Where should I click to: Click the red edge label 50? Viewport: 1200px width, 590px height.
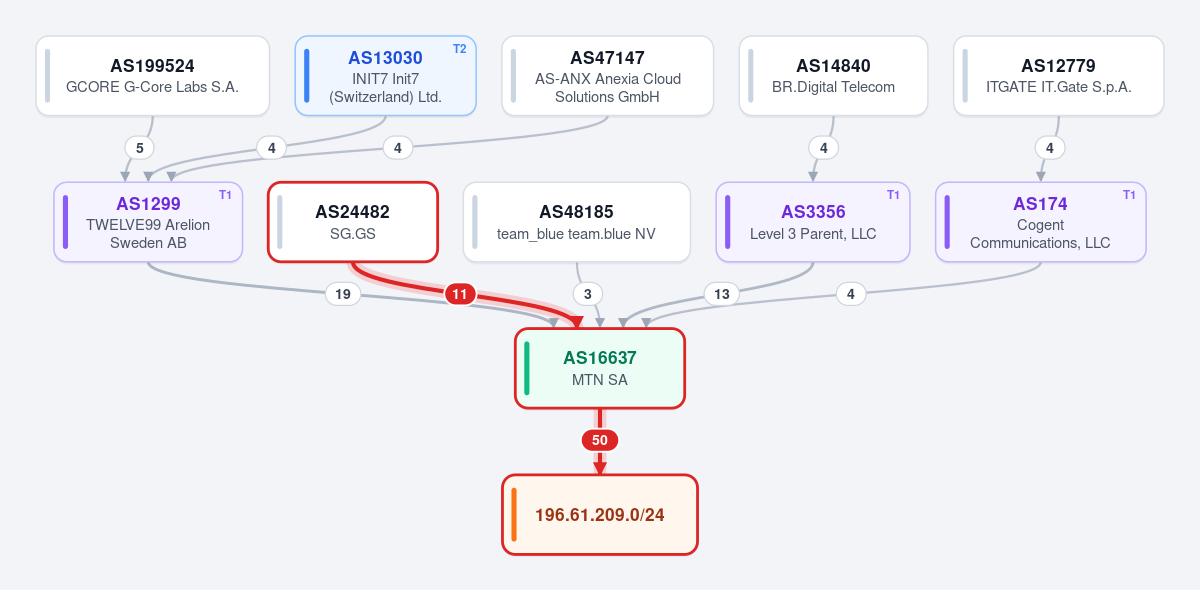tap(600, 440)
